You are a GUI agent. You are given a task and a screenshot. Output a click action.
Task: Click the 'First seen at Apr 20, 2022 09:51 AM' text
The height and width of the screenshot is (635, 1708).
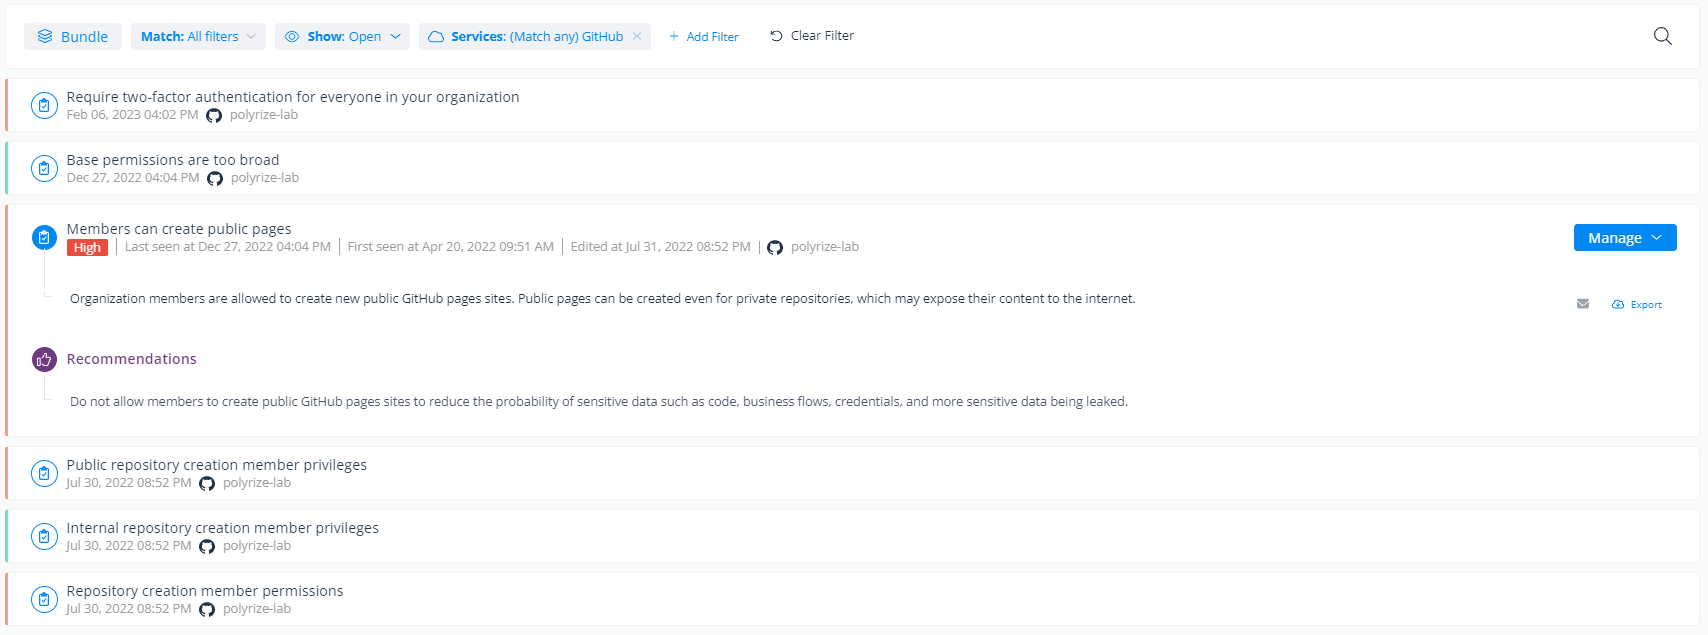(451, 247)
